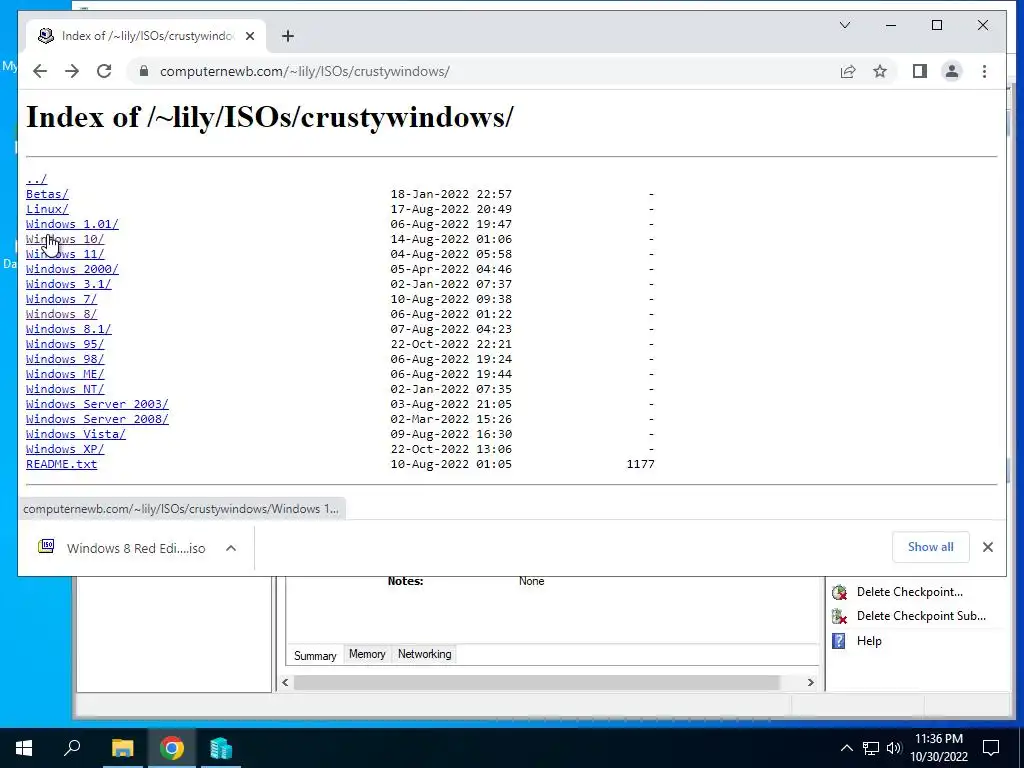This screenshot has height=768, width=1024.
Task: Open network status tray icon
Action: pyautogui.click(x=871, y=748)
